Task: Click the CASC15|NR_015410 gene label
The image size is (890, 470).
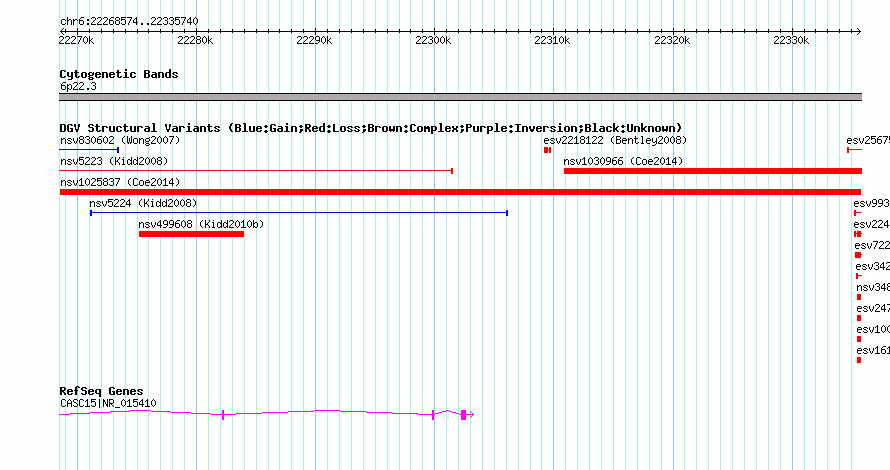Action: [108, 404]
